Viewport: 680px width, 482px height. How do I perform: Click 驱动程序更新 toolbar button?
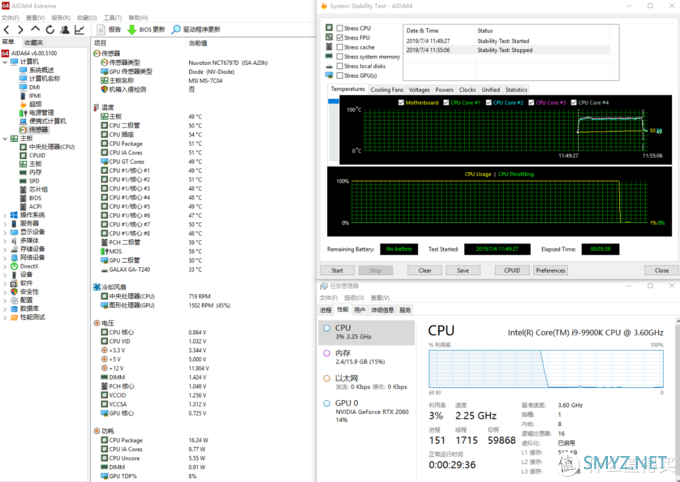[196, 30]
